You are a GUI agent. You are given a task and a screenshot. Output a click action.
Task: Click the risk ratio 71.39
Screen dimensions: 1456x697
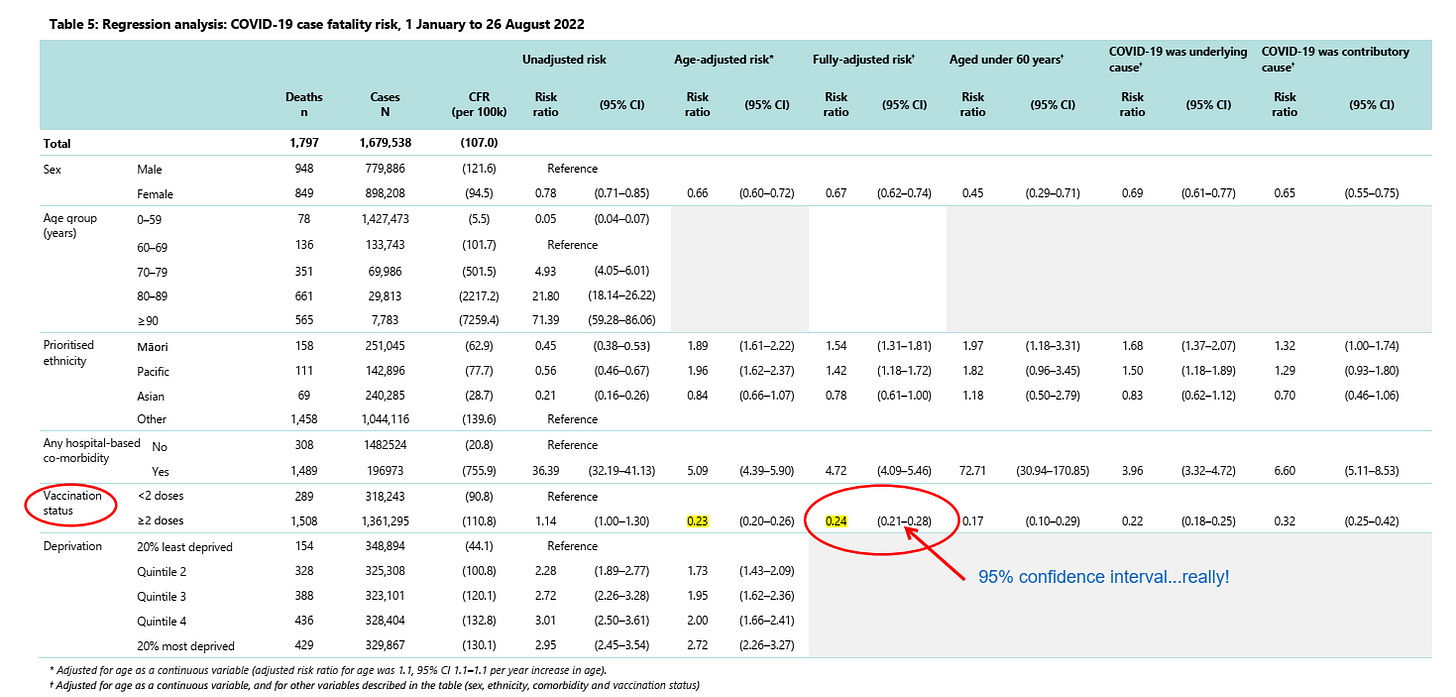[546, 321]
